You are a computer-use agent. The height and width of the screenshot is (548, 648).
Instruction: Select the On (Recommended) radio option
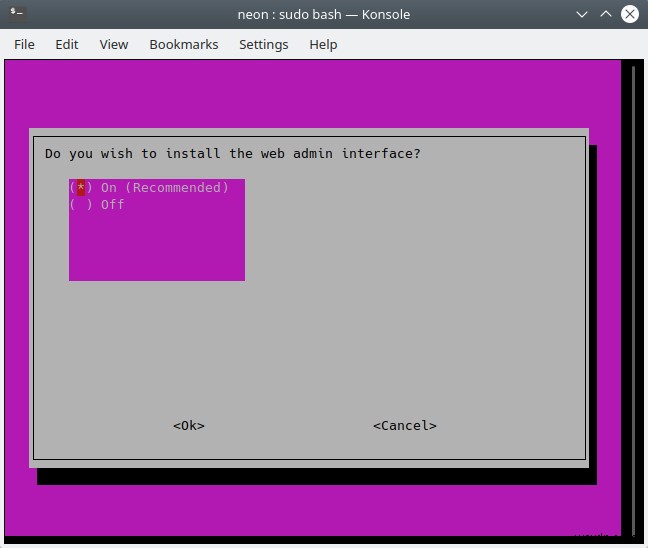pyautogui.click(x=149, y=188)
